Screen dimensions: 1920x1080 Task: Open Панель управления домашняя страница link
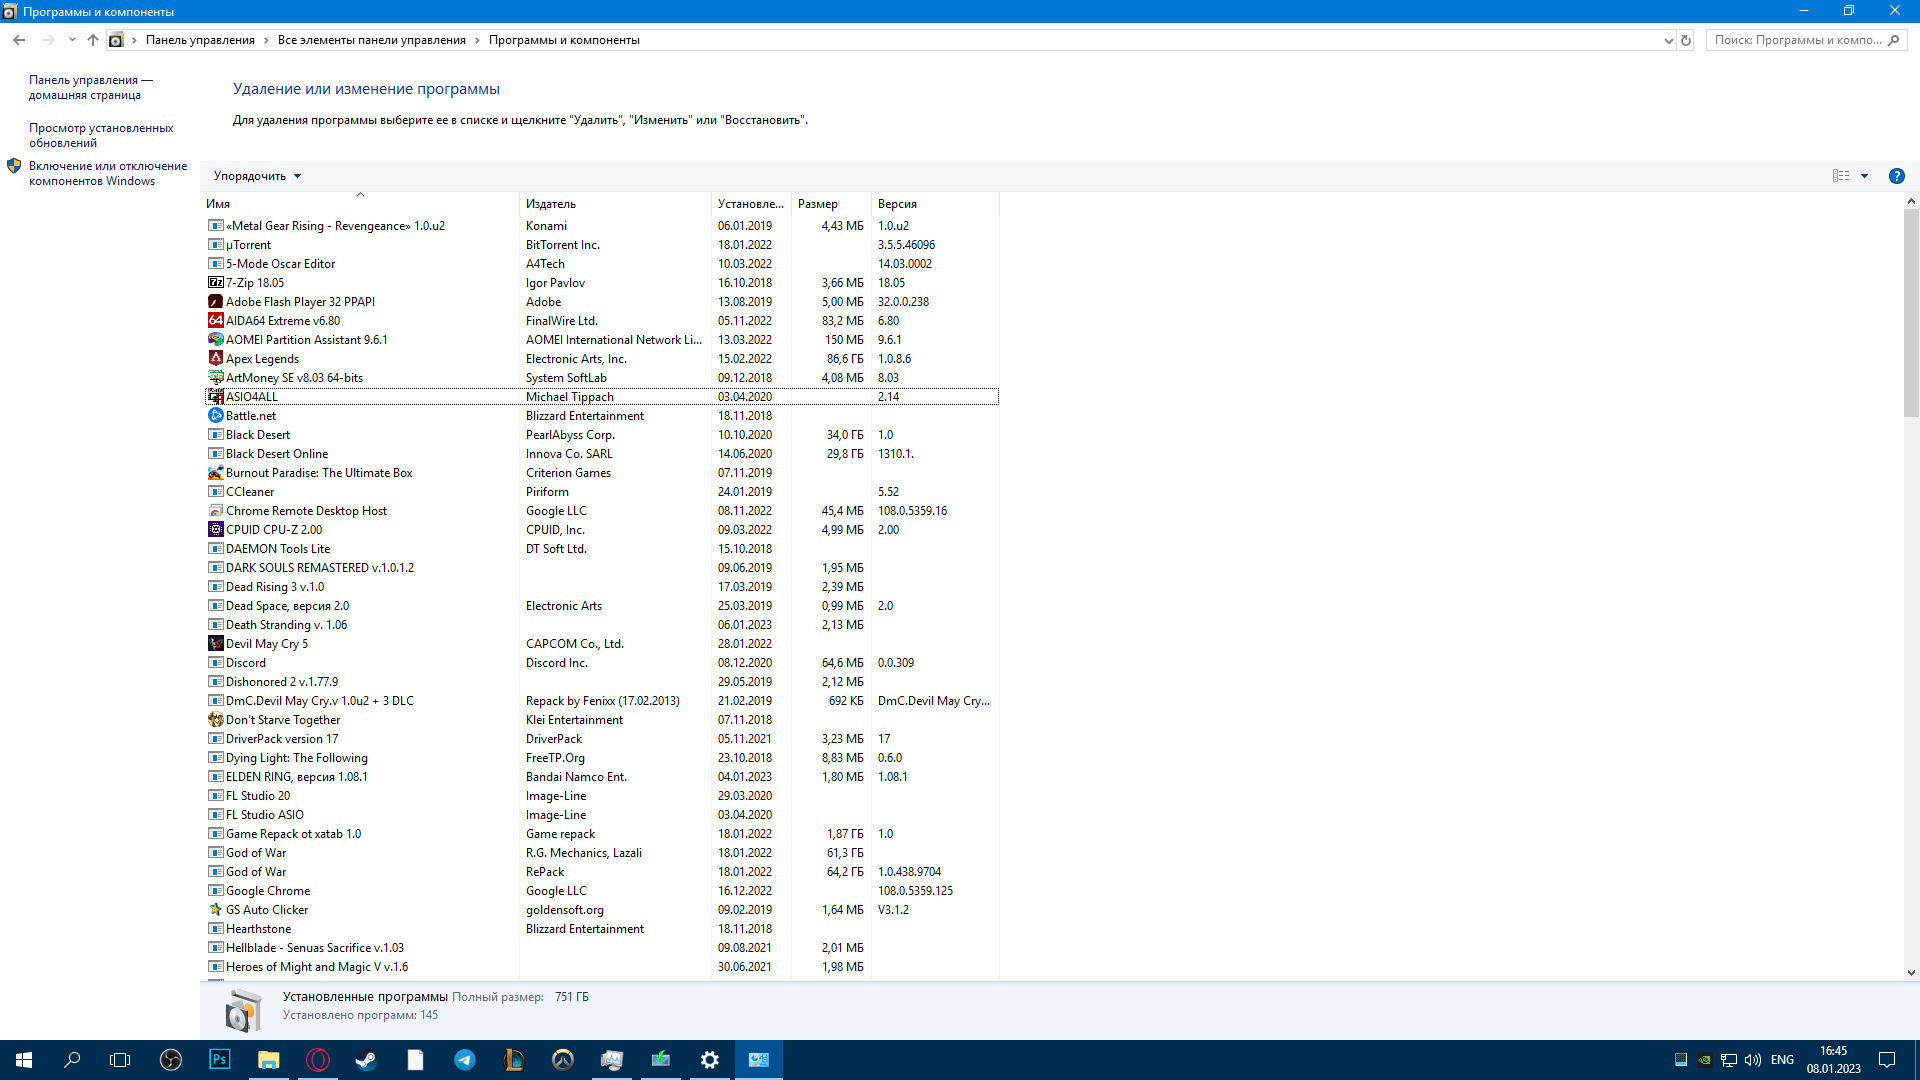pos(90,88)
